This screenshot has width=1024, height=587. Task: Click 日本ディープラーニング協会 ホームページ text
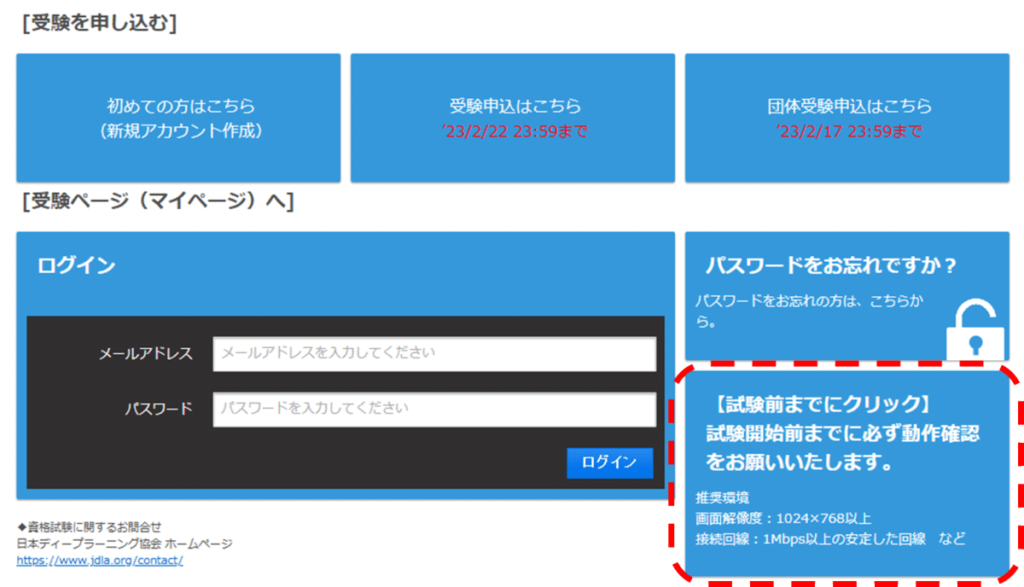[x=124, y=543]
